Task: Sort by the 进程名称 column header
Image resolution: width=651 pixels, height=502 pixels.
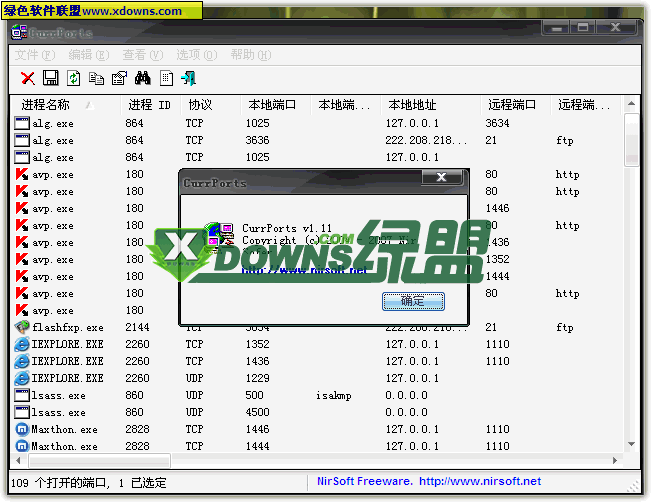Action: [65, 105]
